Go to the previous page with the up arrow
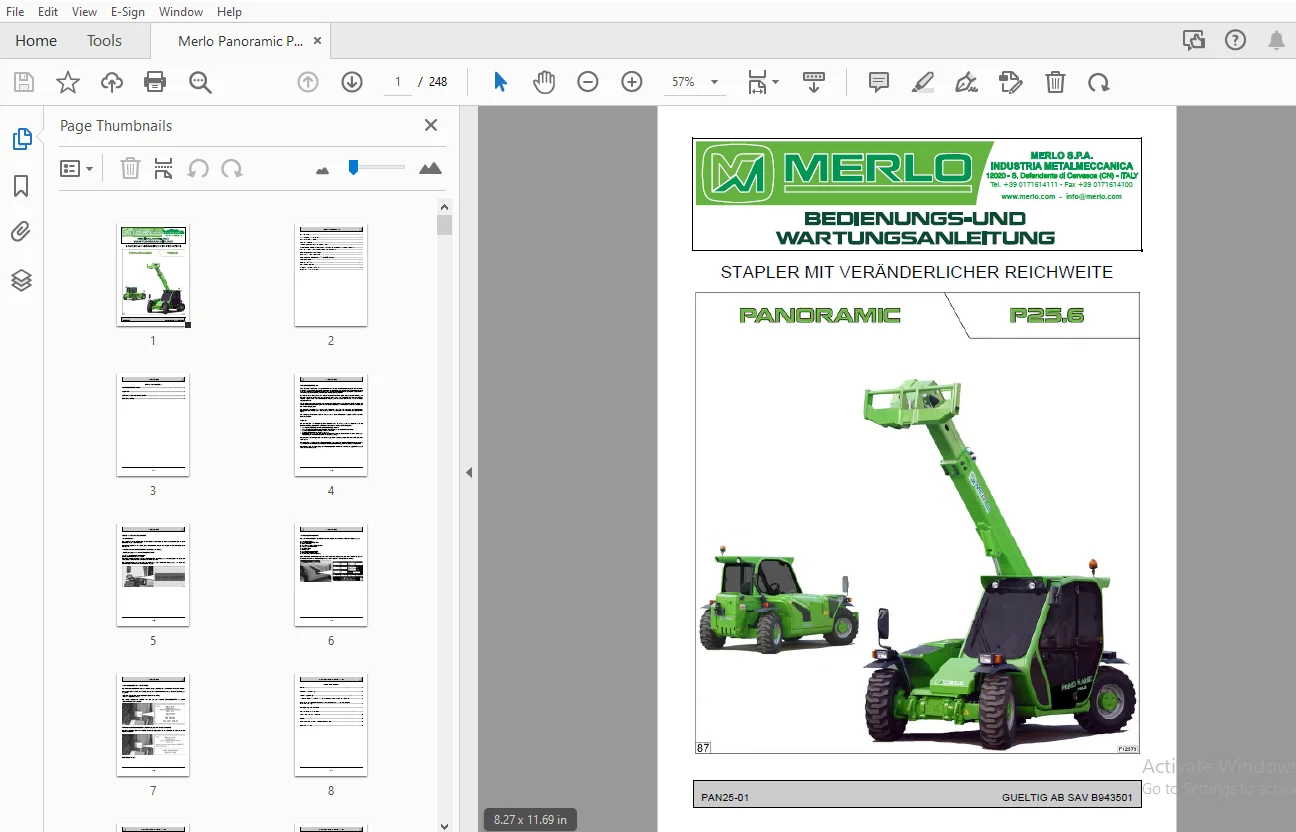 [308, 82]
